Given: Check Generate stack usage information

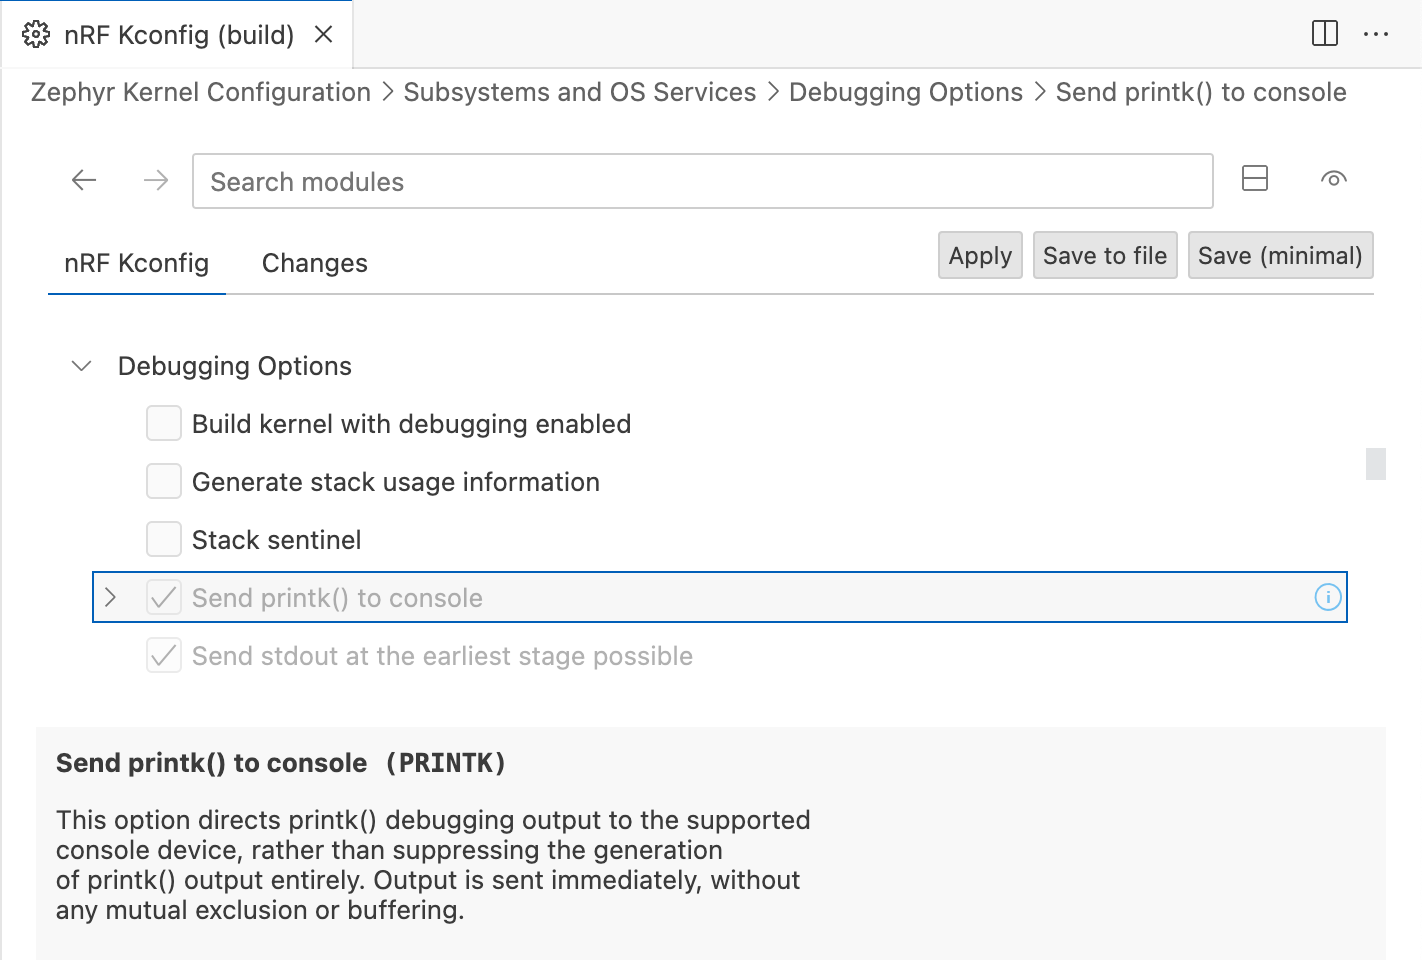Looking at the screenshot, I should click(164, 482).
